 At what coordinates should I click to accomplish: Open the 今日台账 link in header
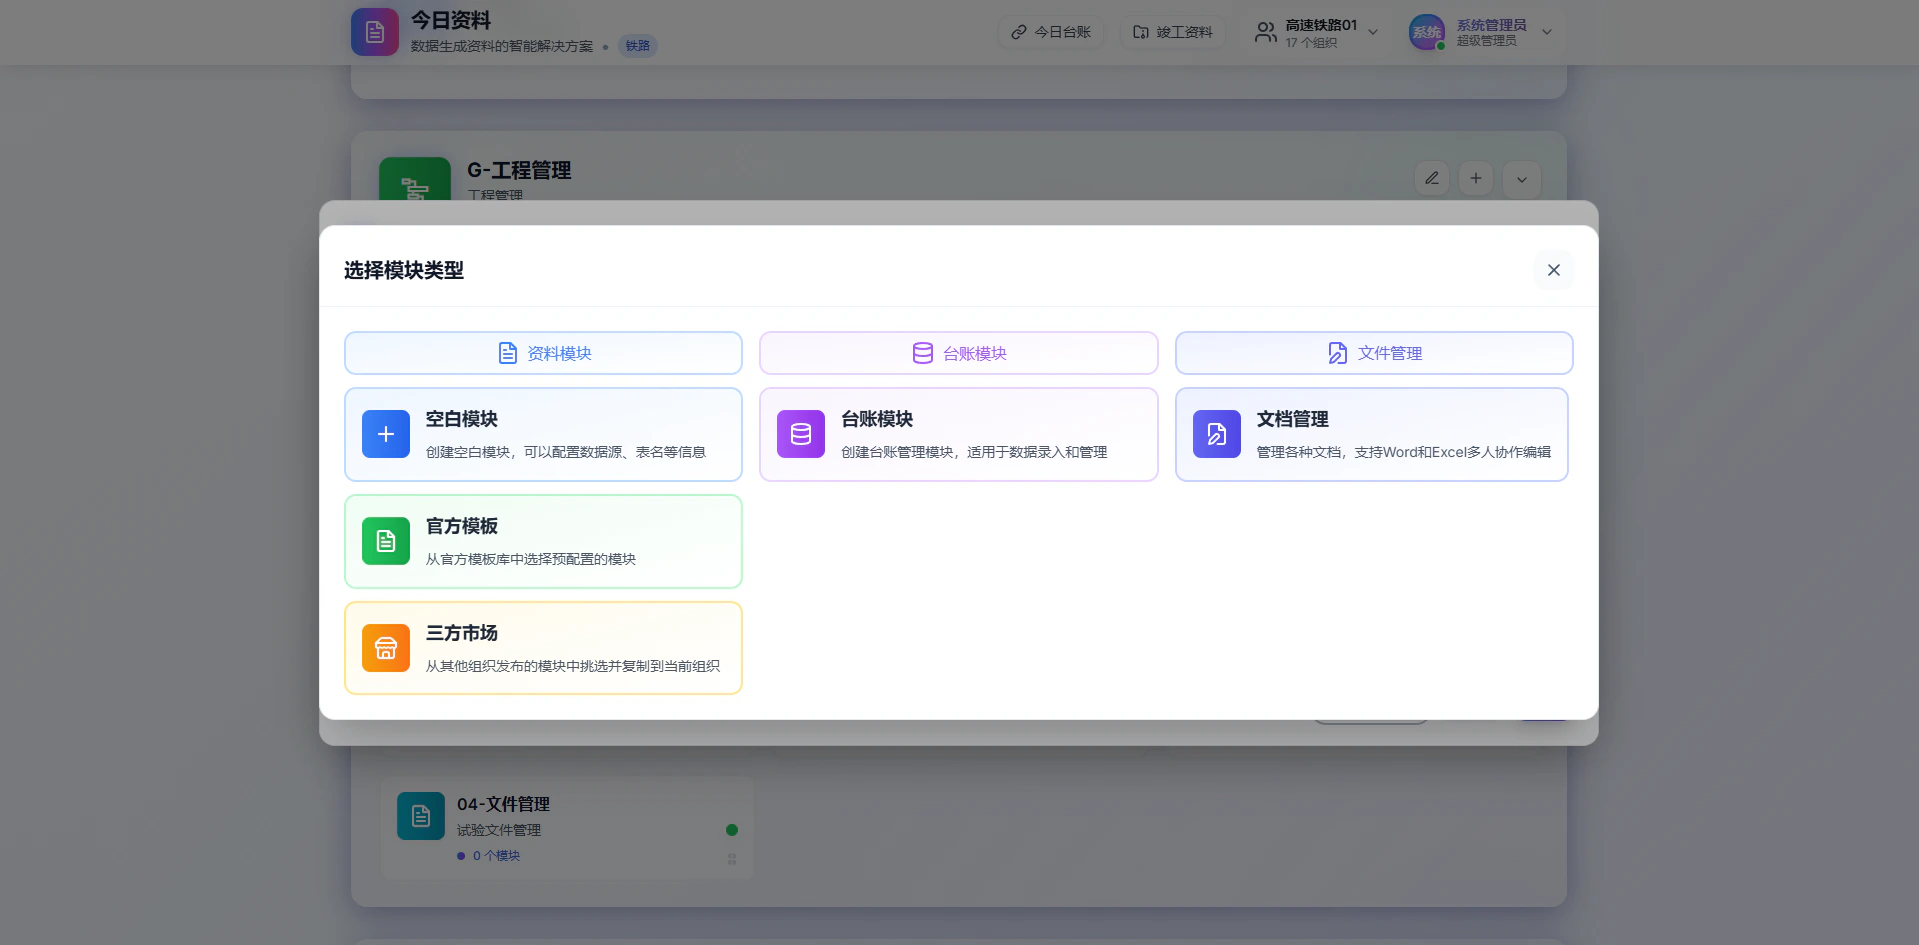[1050, 32]
